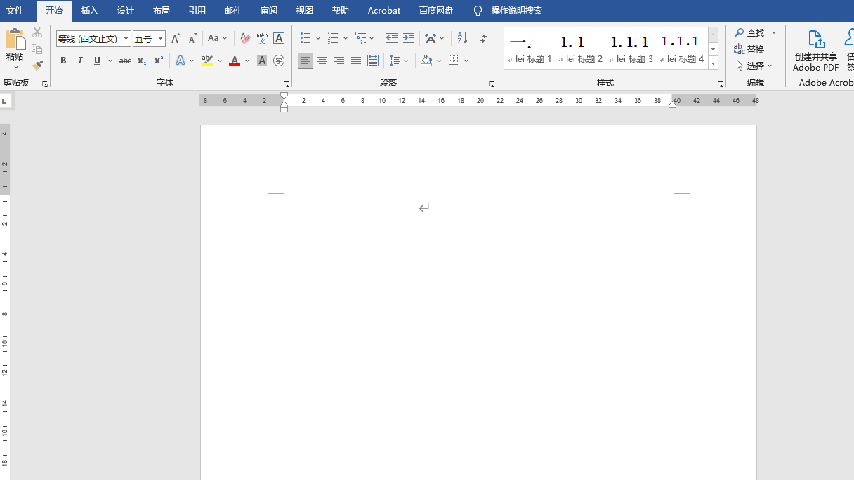Switch to the Acrobat ribbon tab

click(383, 10)
